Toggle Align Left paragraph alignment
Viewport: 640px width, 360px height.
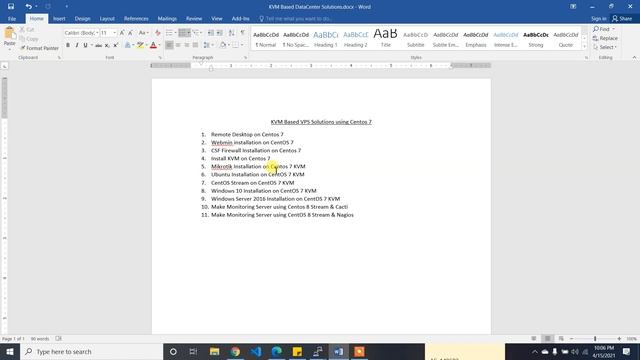169,45
